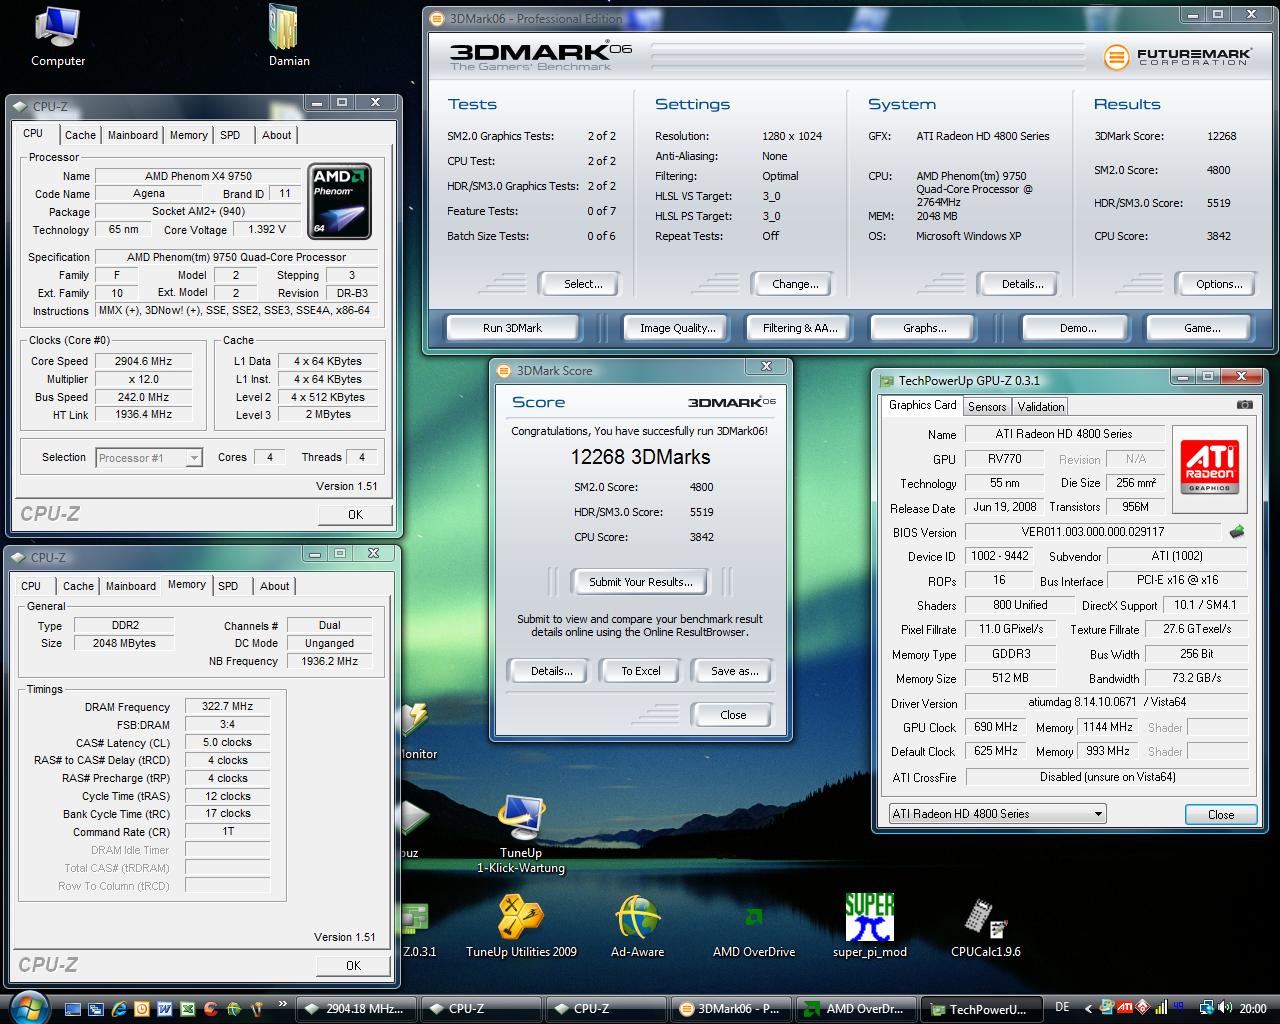
Task: Click the red C quick launch icon
Action: (210, 1008)
